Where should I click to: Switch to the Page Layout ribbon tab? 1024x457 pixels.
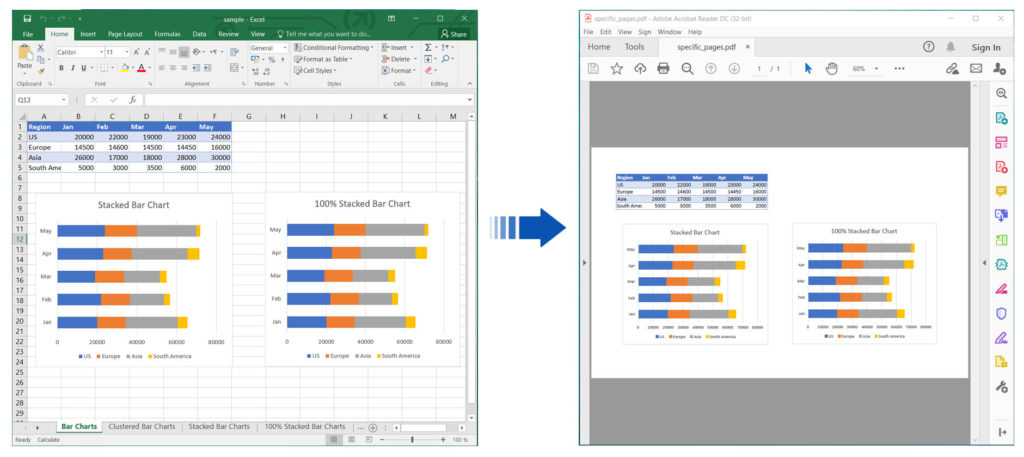[125, 33]
